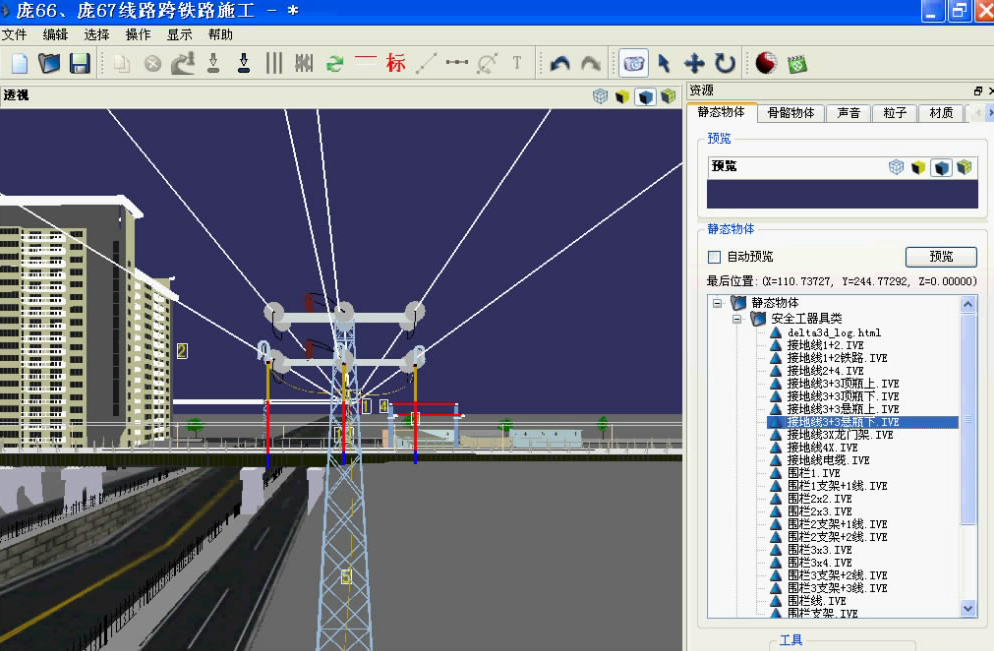Viewport: 994px width, 651px height.
Task: Switch viewport to wireframe cube mode
Action: pyautogui.click(x=600, y=96)
